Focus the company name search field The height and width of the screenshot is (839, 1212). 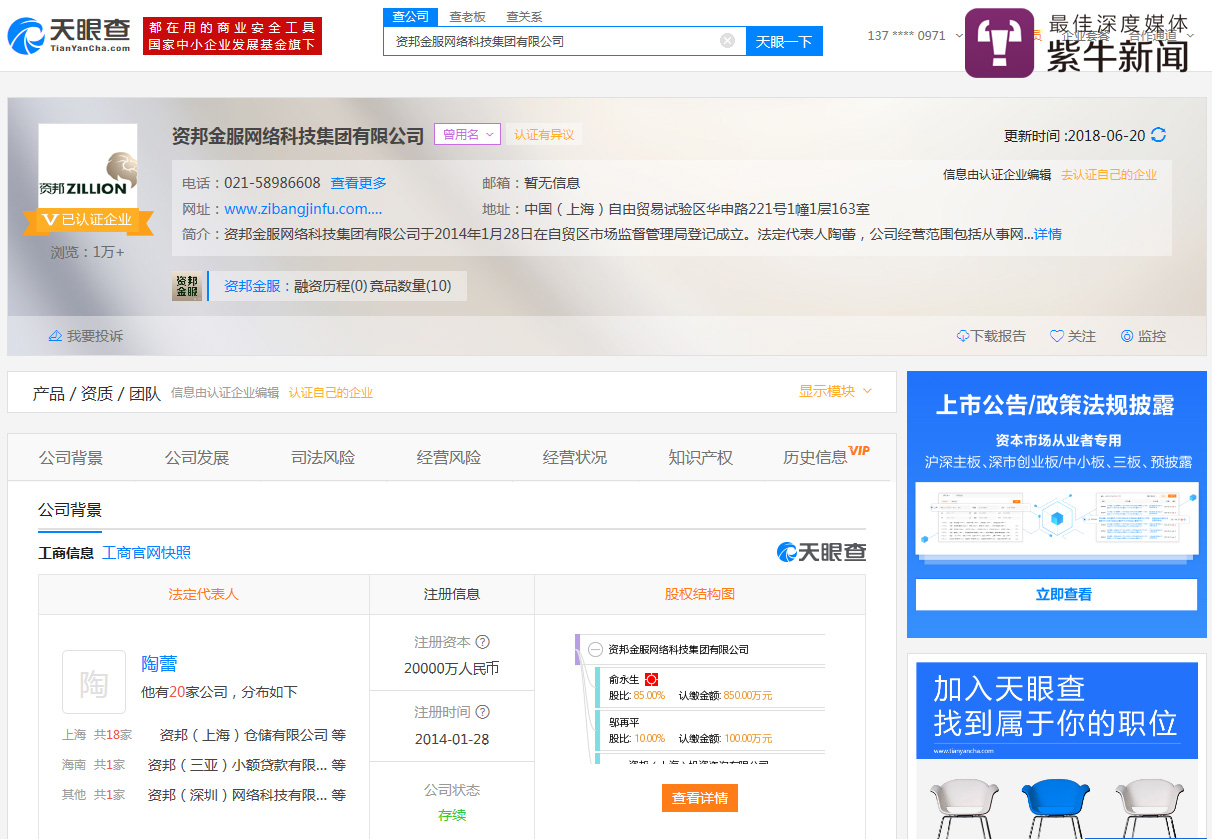tap(564, 41)
